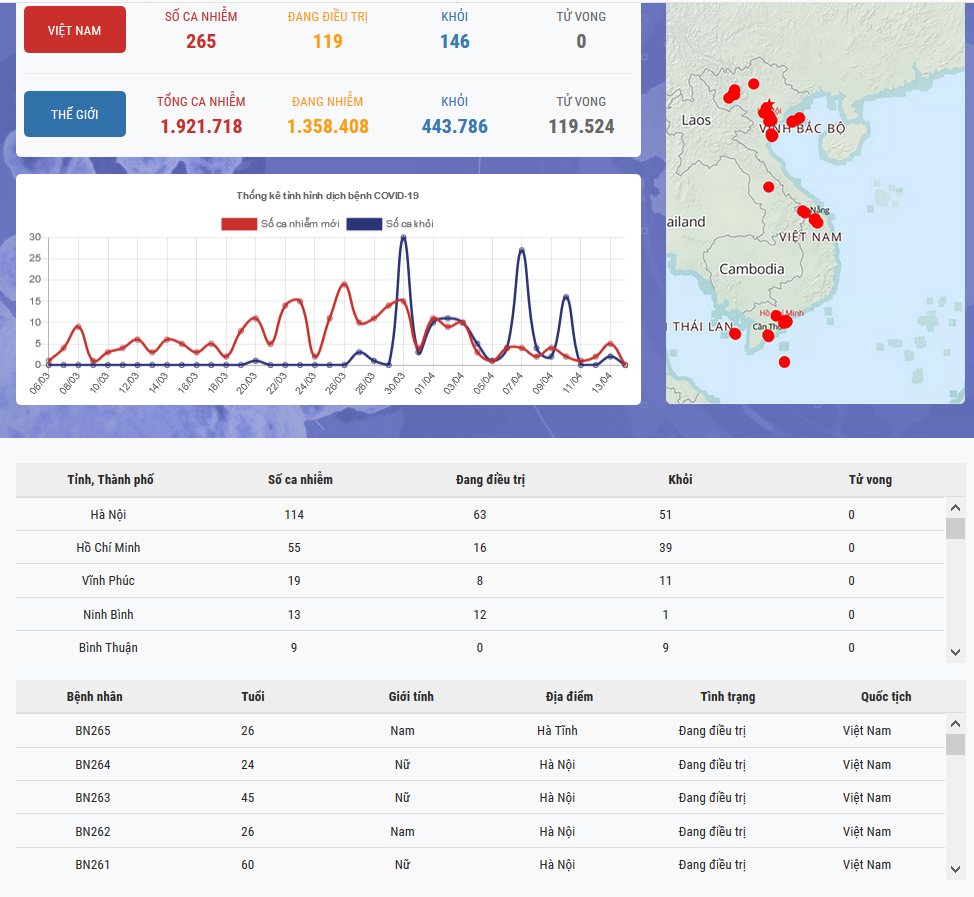This screenshot has height=897, width=974.
Task: Select the red map marker left of Cần Thơ
Action: point(736,333)
